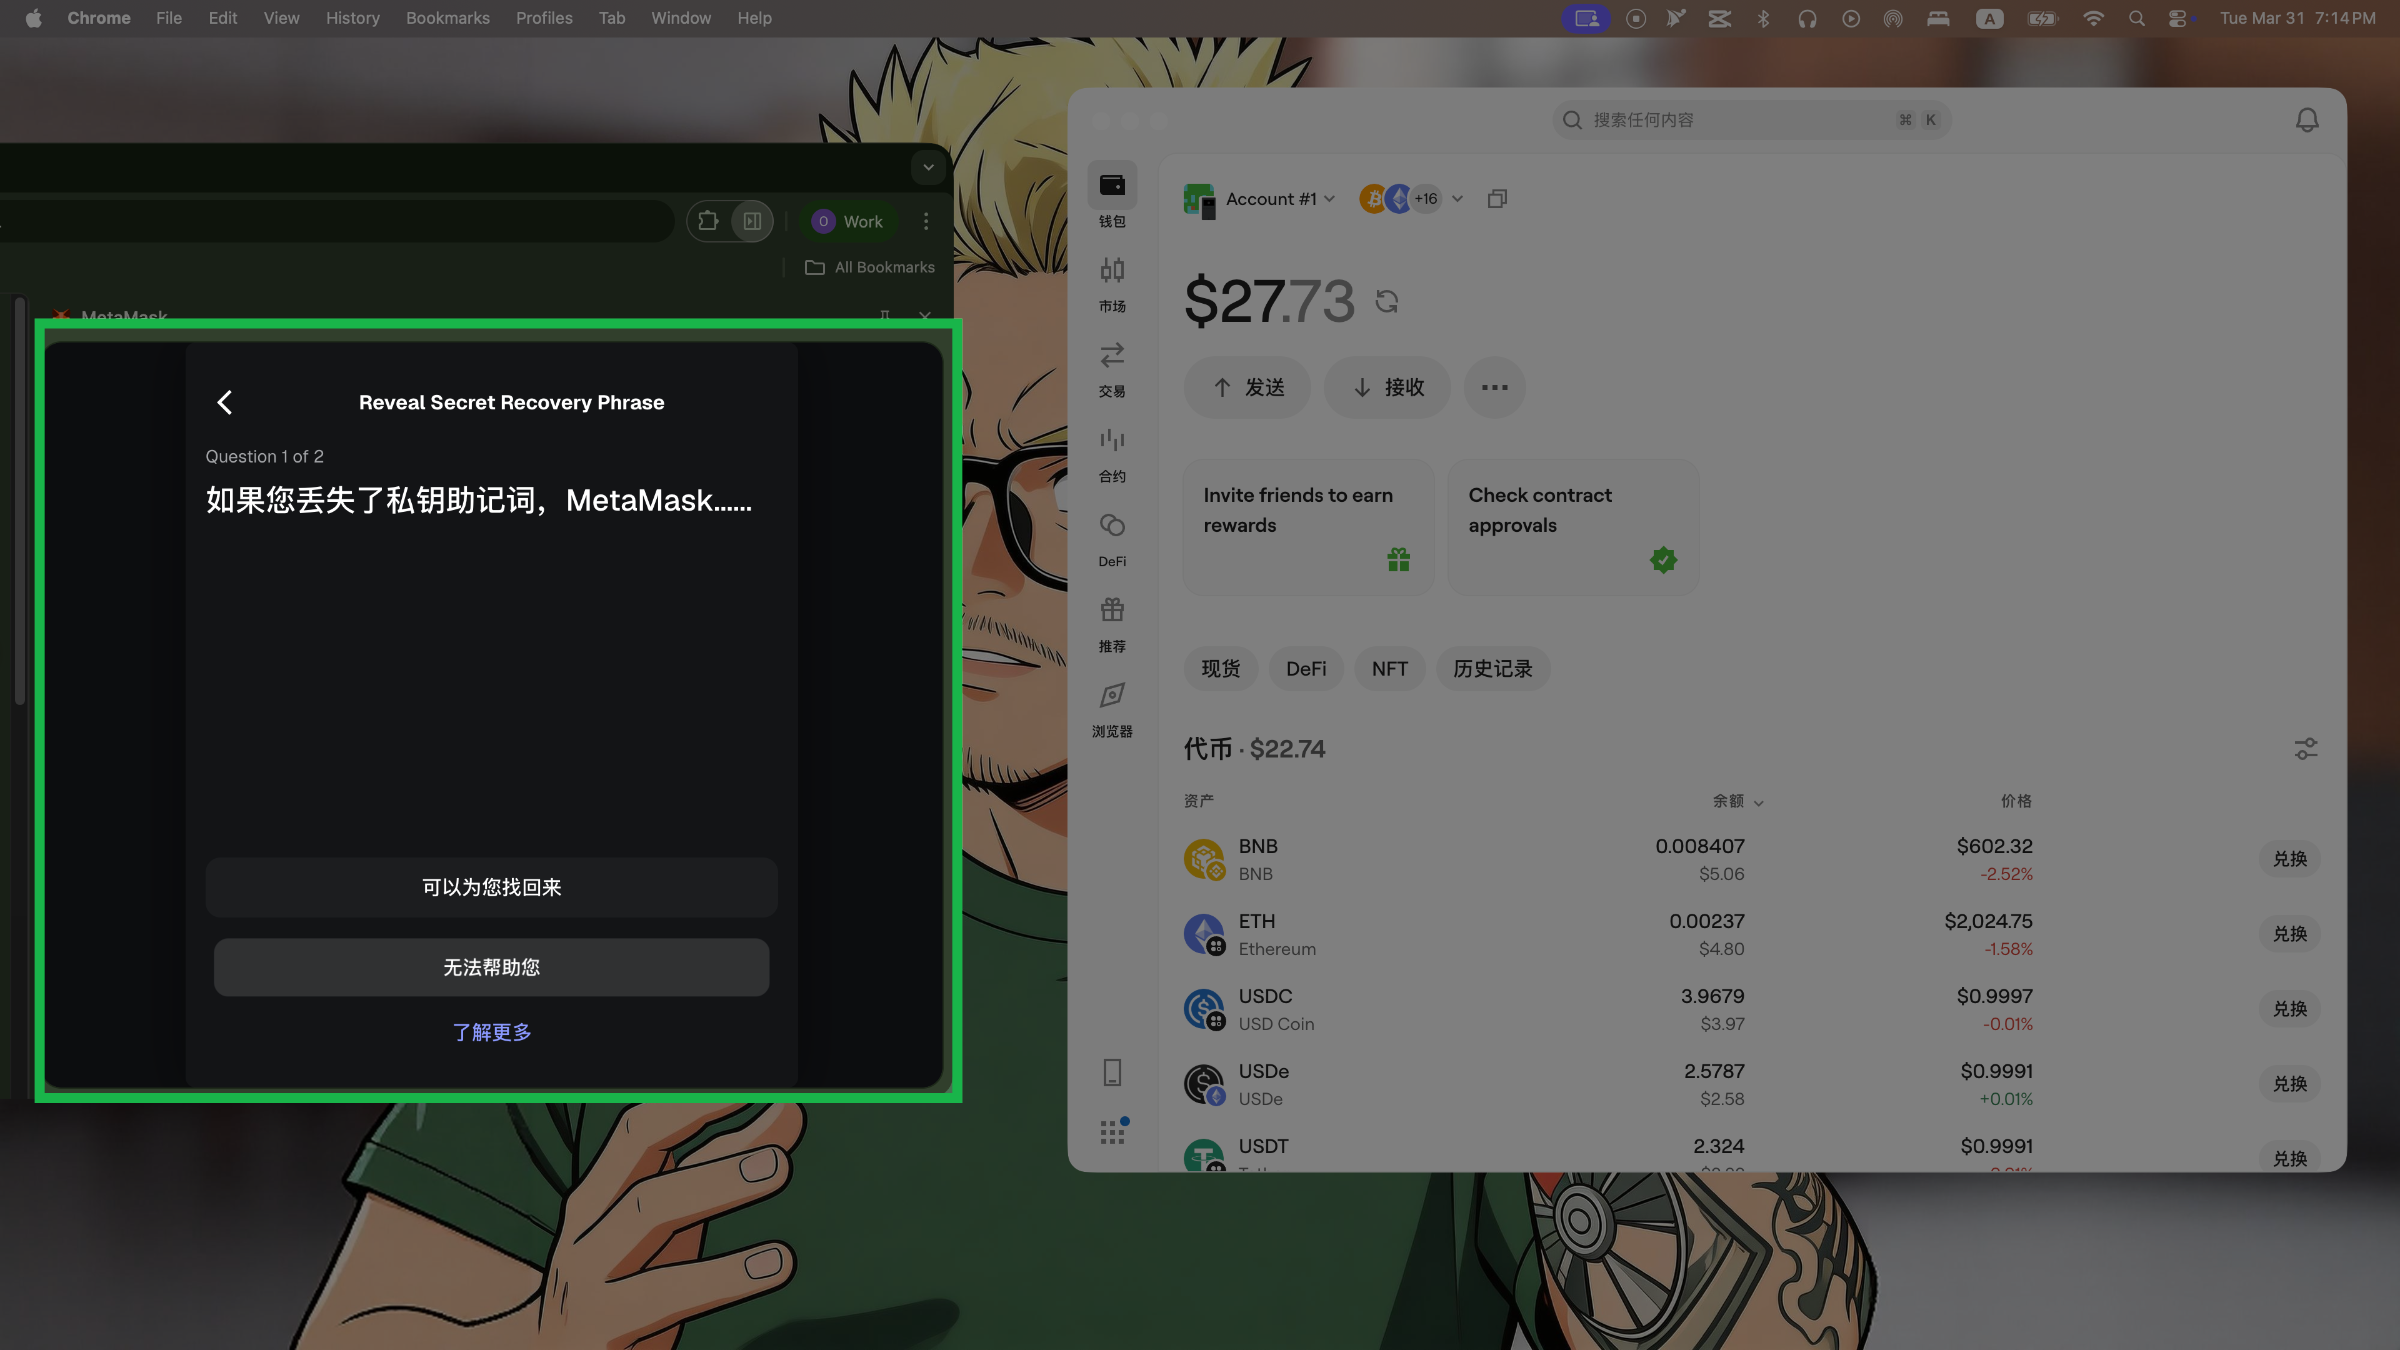Open token list filter settings icon
Viewport: 2400px width, 1350px height.
(x=2305, y=749)
